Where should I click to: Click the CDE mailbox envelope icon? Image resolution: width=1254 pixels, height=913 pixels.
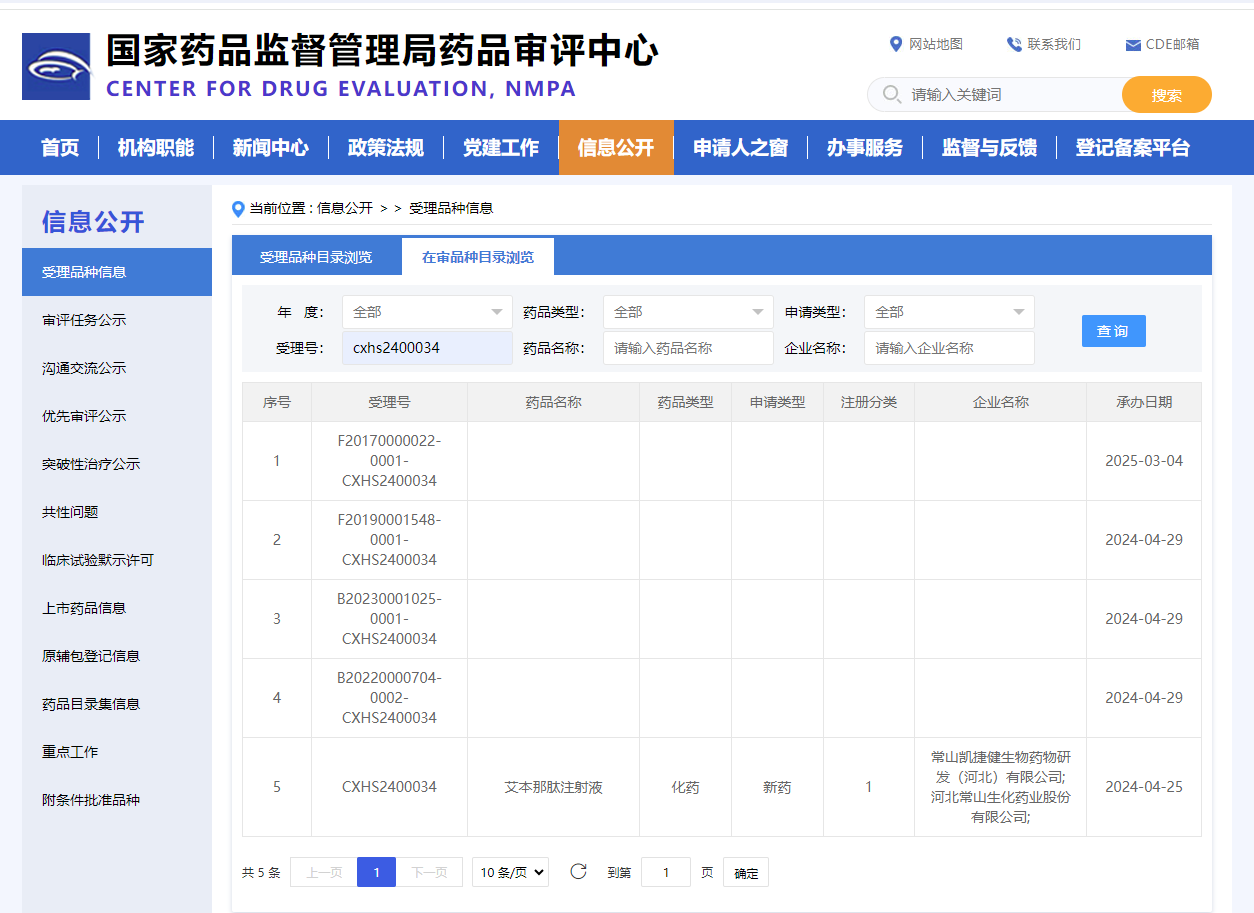(1133, 45)
